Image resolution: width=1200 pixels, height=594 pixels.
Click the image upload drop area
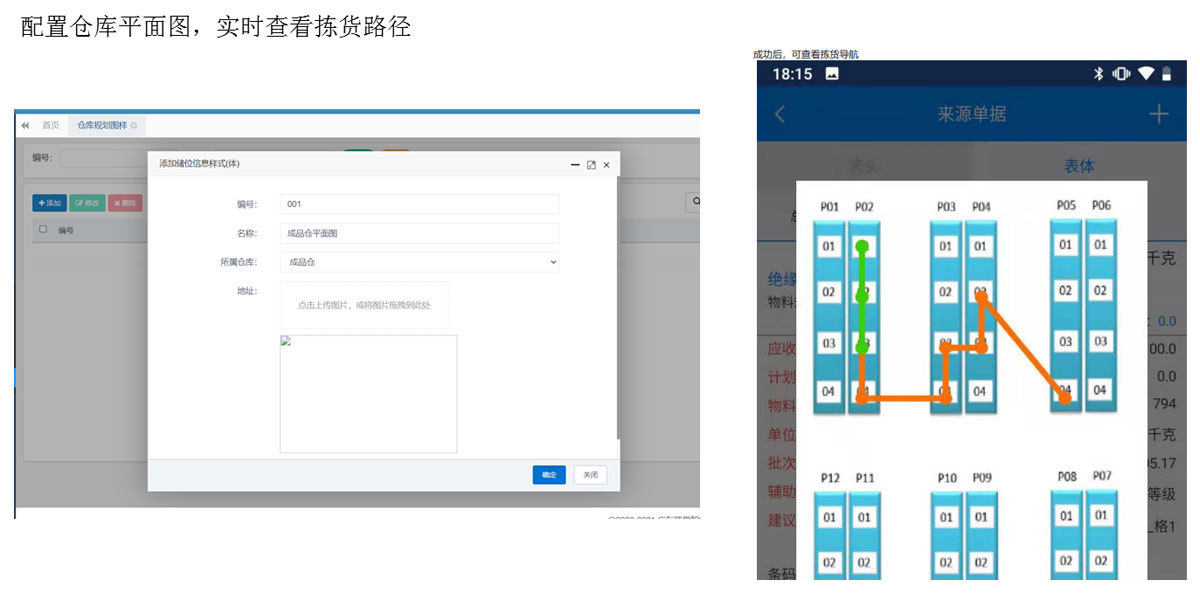coord(364,305)
